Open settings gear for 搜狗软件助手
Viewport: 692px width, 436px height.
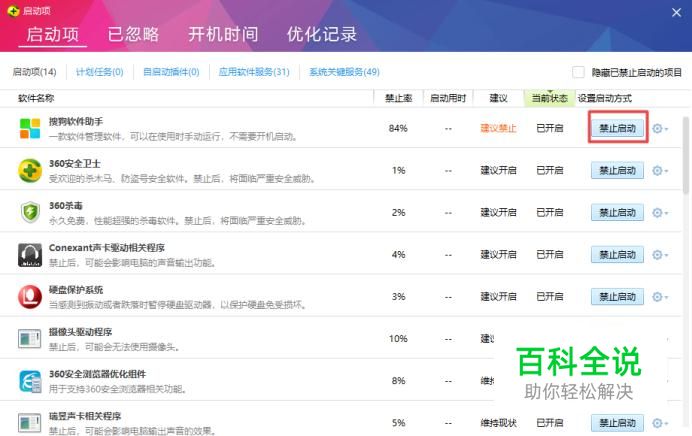point(660,128)
